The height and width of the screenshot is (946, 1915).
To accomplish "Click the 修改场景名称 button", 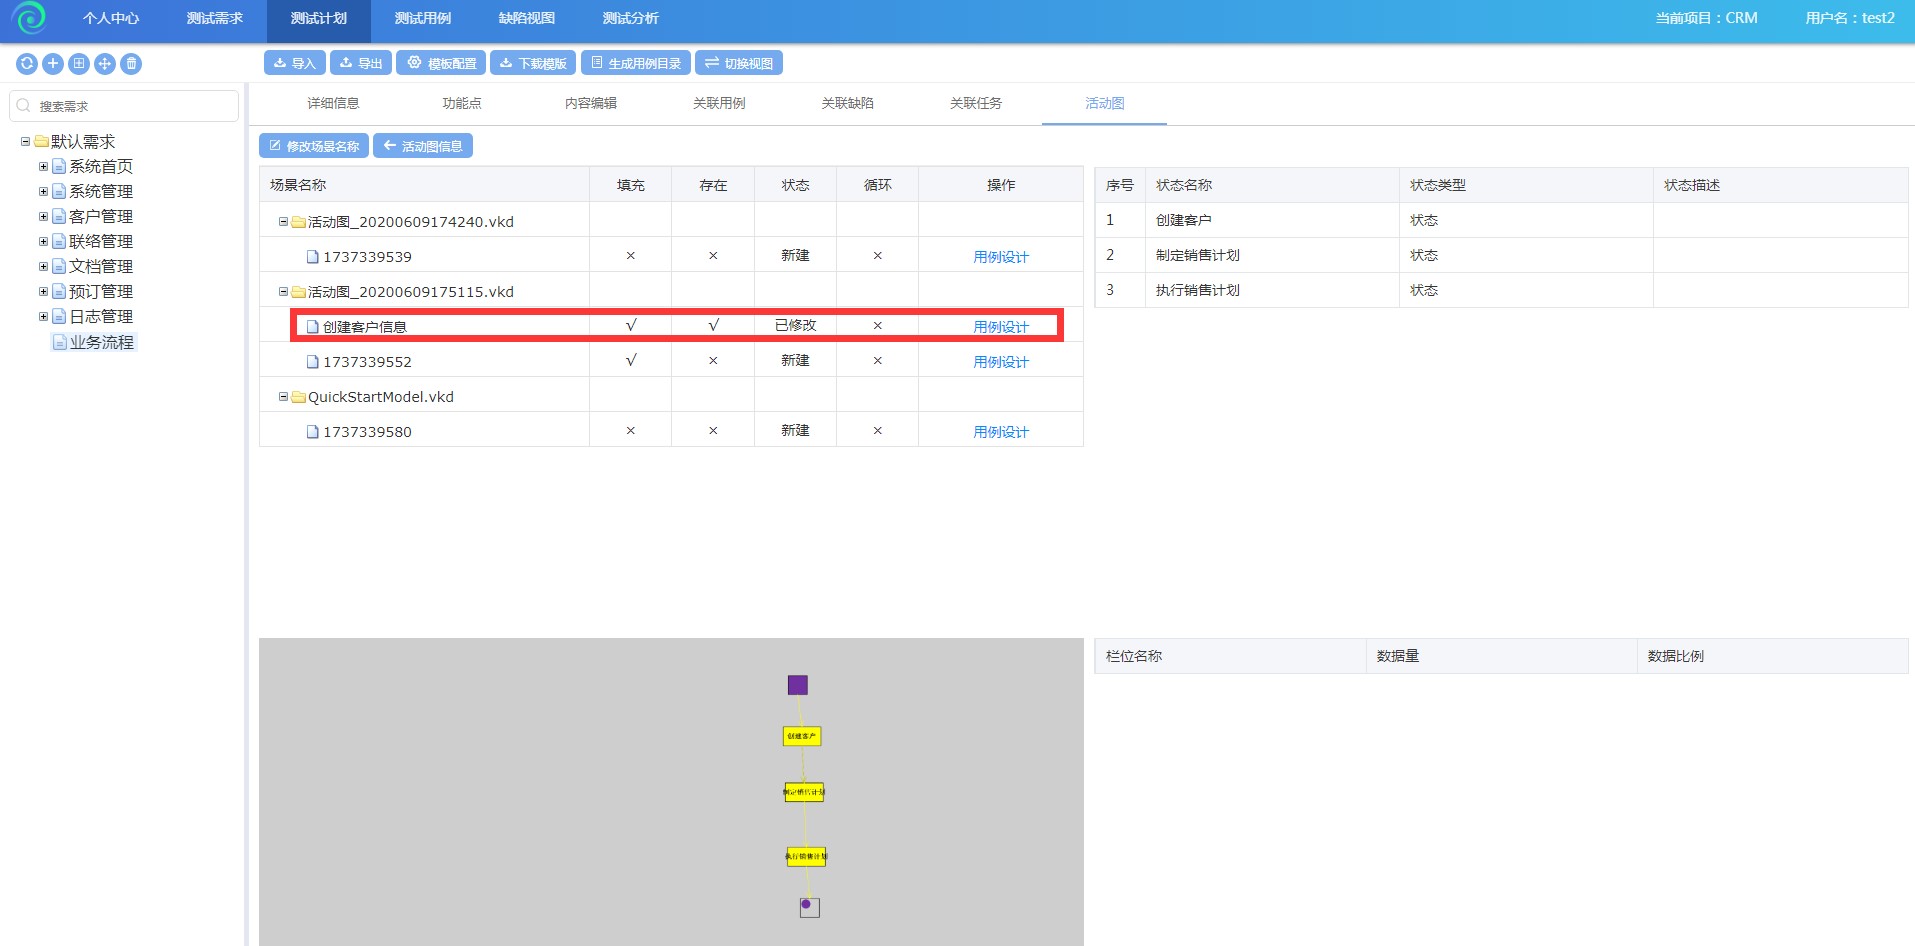I will point(314,146).
